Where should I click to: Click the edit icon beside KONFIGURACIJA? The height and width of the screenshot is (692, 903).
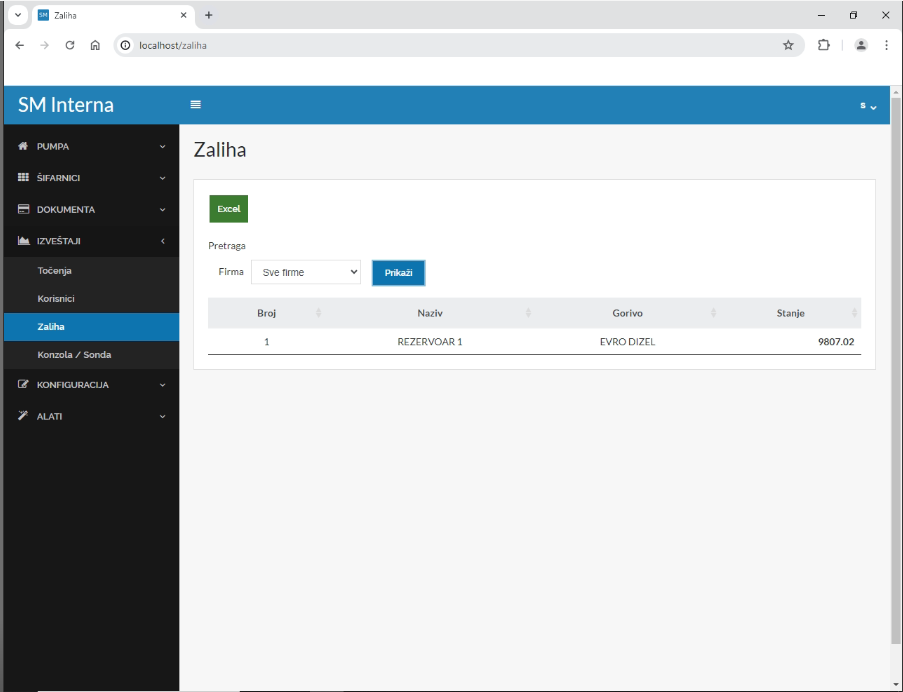pyautogui.click(x=24, y=385)
